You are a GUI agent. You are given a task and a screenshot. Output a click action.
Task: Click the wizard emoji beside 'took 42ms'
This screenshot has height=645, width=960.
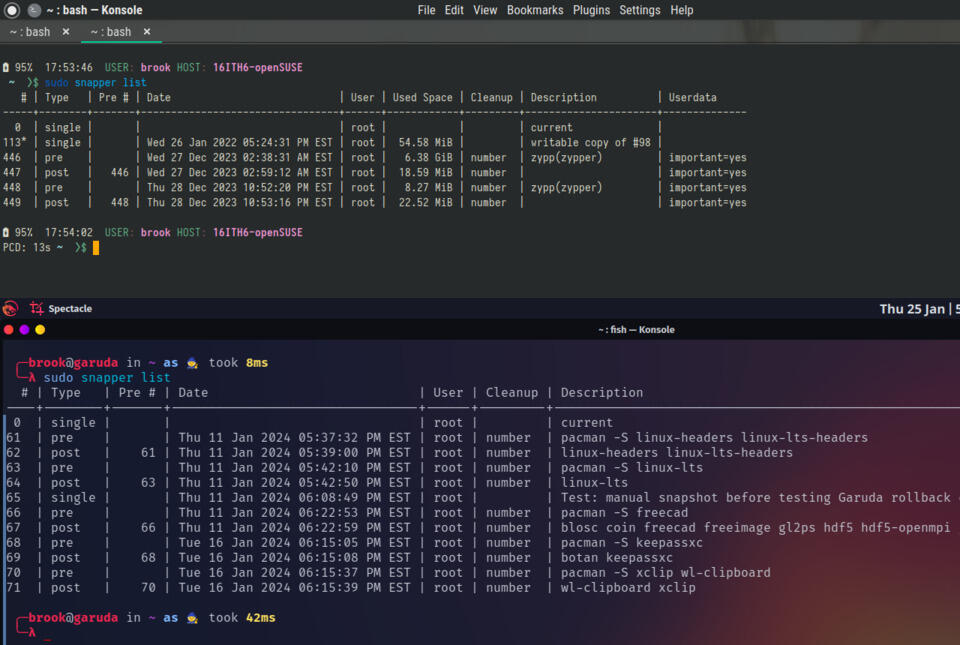click(x=192, y=618)
